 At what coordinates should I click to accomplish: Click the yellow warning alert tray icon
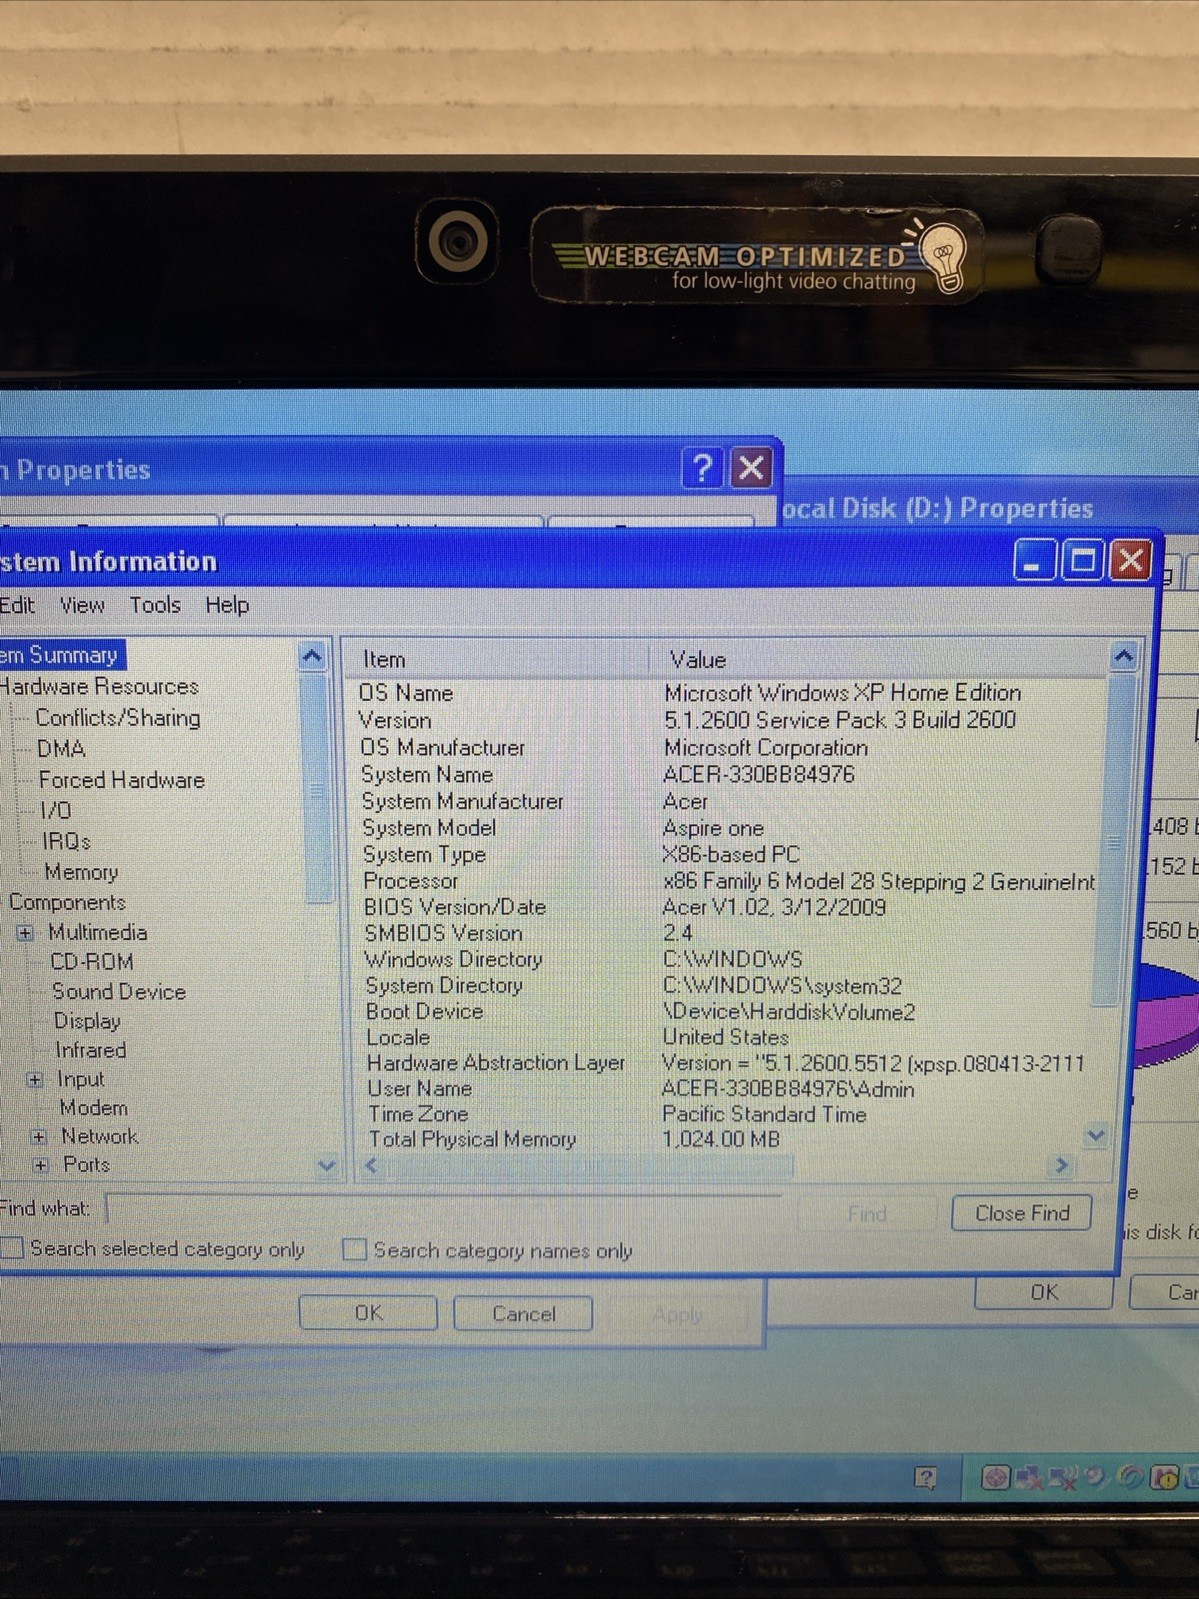coord(1165,1478)
